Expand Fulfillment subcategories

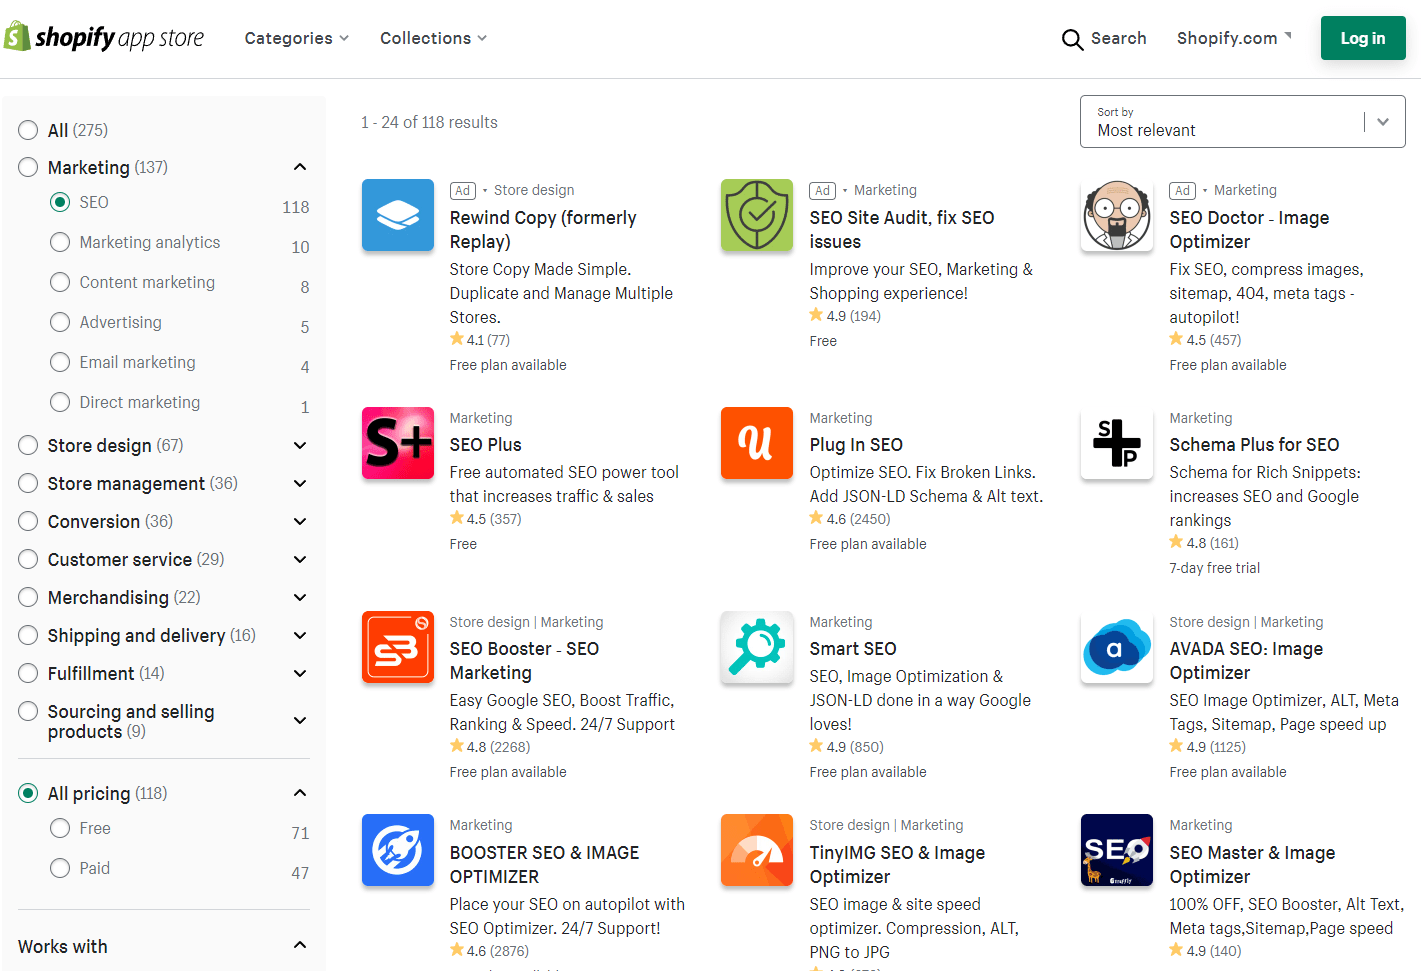300,673
